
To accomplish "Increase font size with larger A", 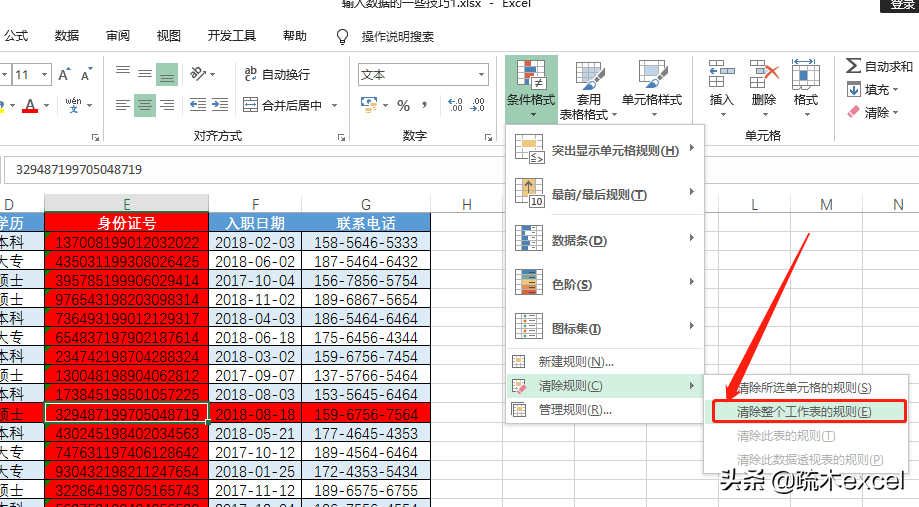I will (64, 74).
